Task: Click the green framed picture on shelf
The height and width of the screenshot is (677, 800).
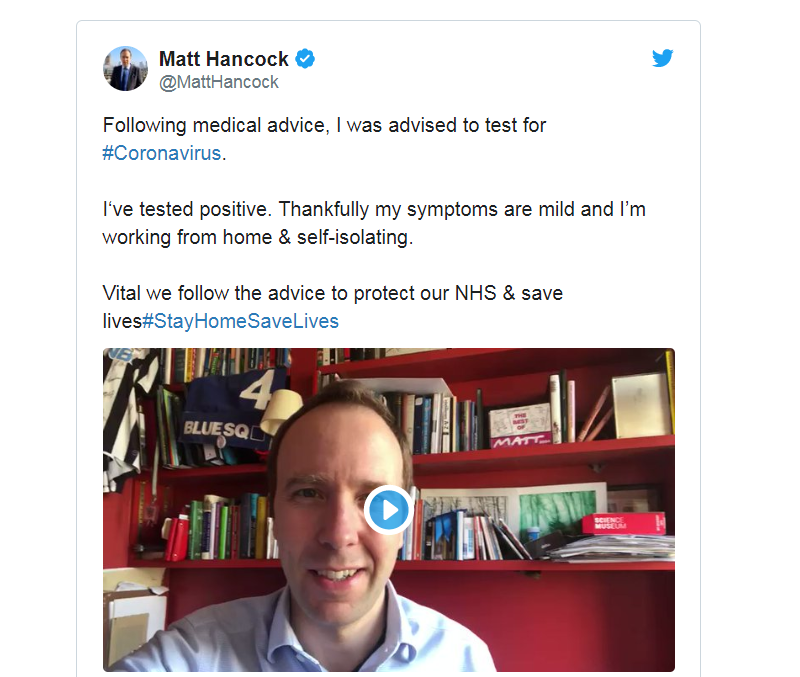Action: [x=557, y=510]
